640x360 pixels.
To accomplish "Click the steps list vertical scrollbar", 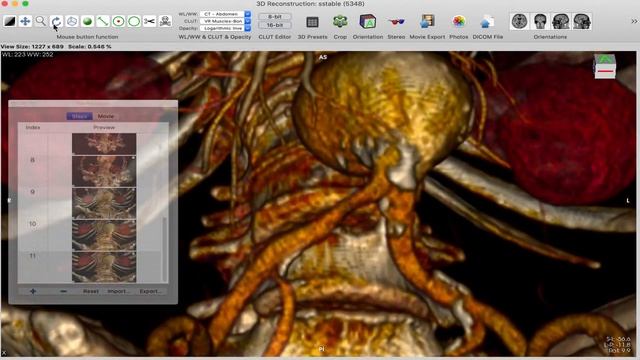I will pos(165,248).
